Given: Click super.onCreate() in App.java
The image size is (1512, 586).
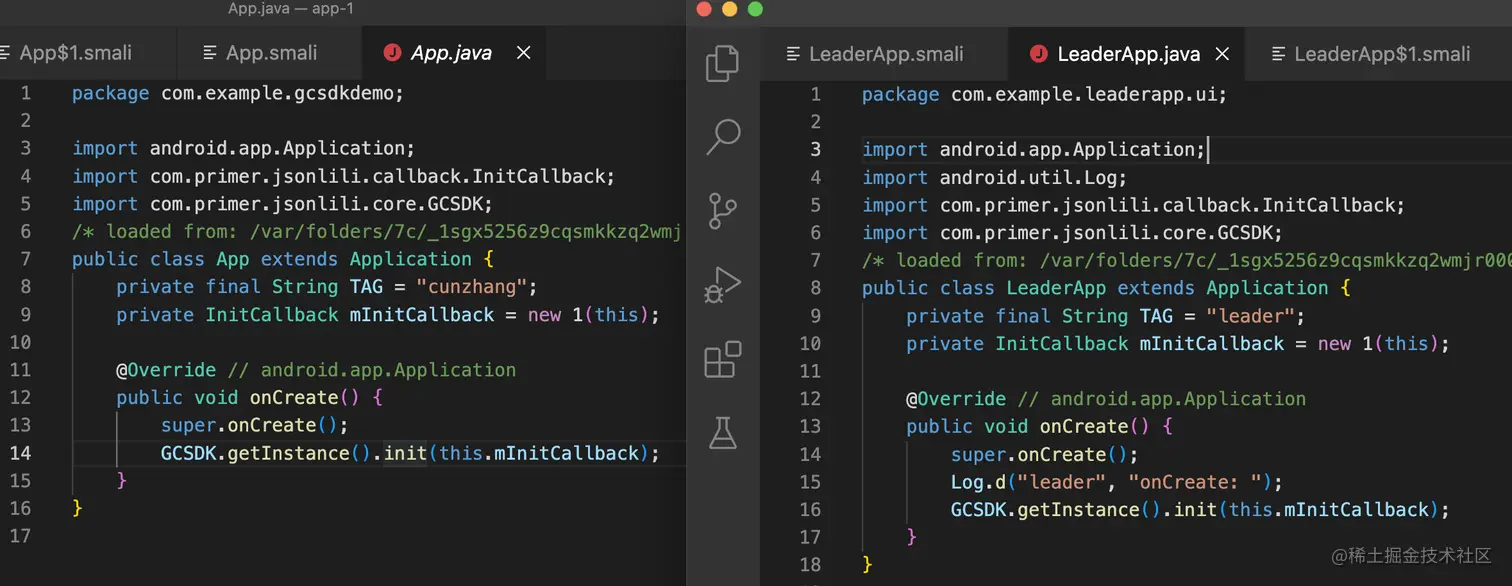Looking at the screenshot, I should click(x=255, y=425).
